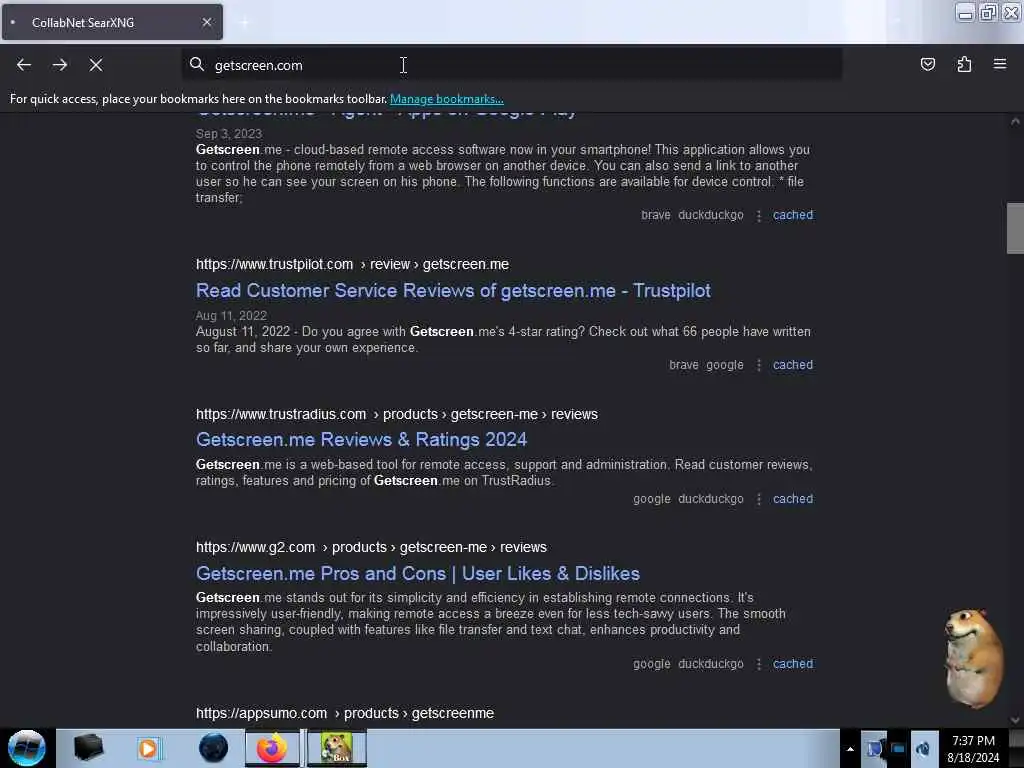This screenshot has width=1024, height=768.
Task: Focus the address bar showing getscreen.com
Action: 511,65
